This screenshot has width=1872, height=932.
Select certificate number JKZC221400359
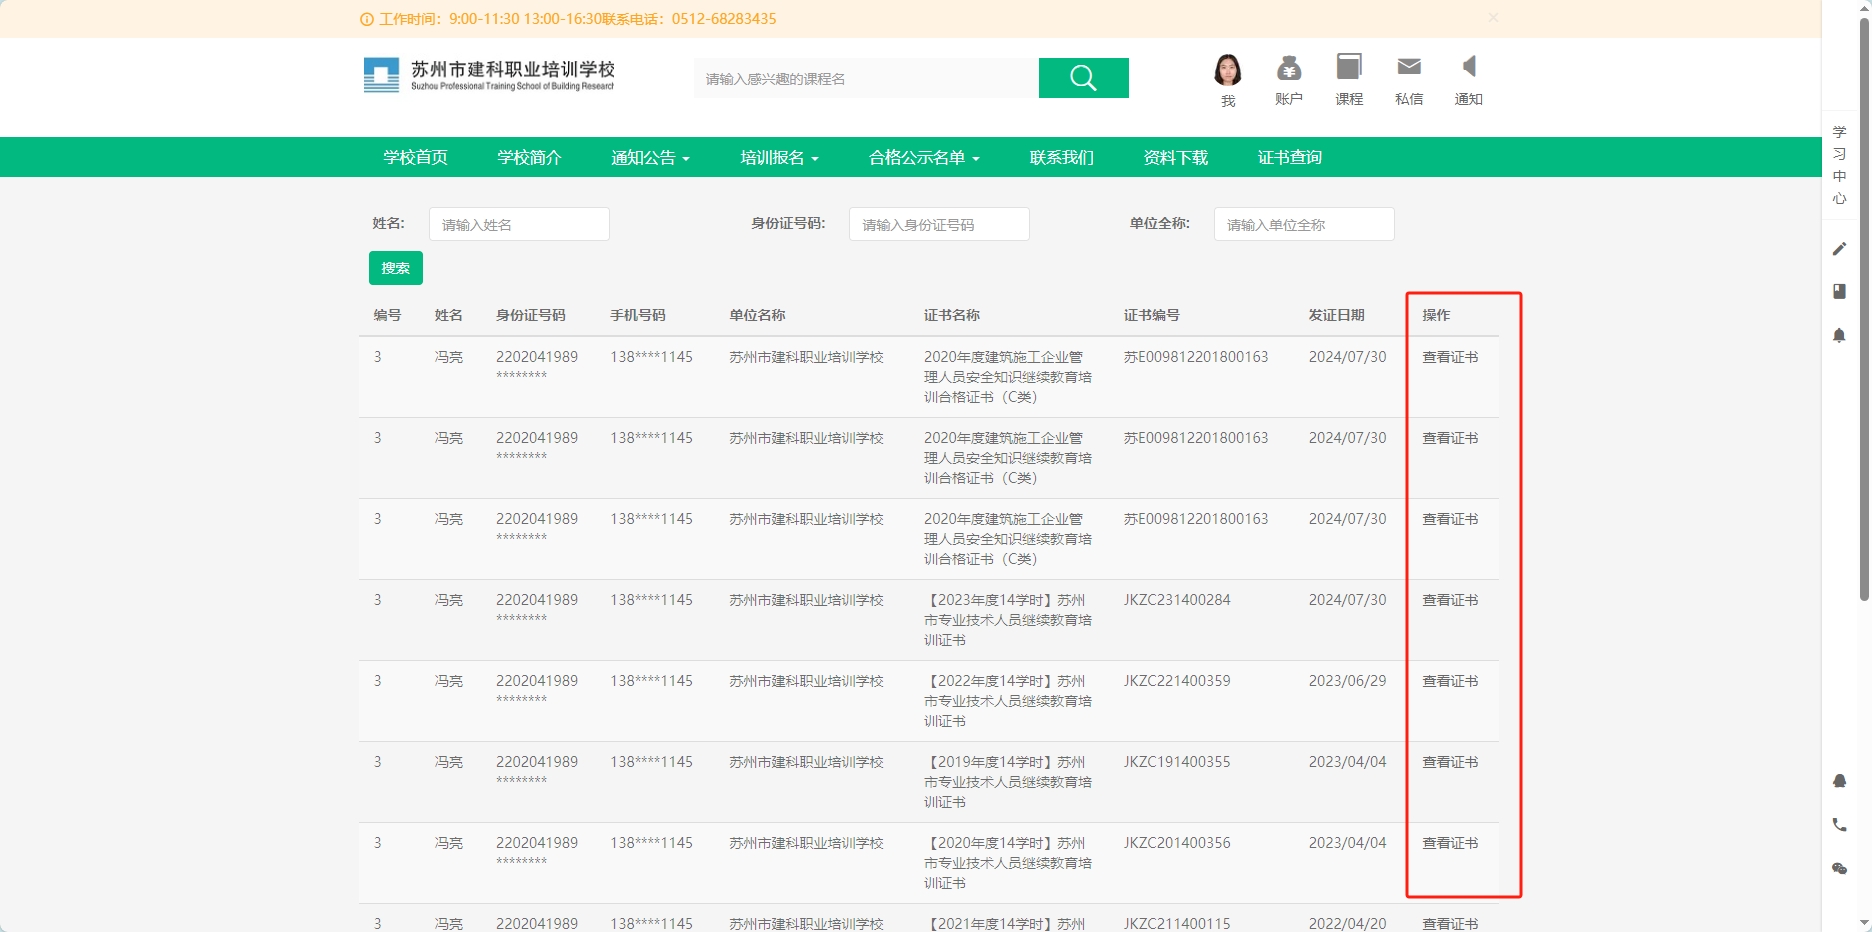pyautogui.click(x=1177, y=681)
